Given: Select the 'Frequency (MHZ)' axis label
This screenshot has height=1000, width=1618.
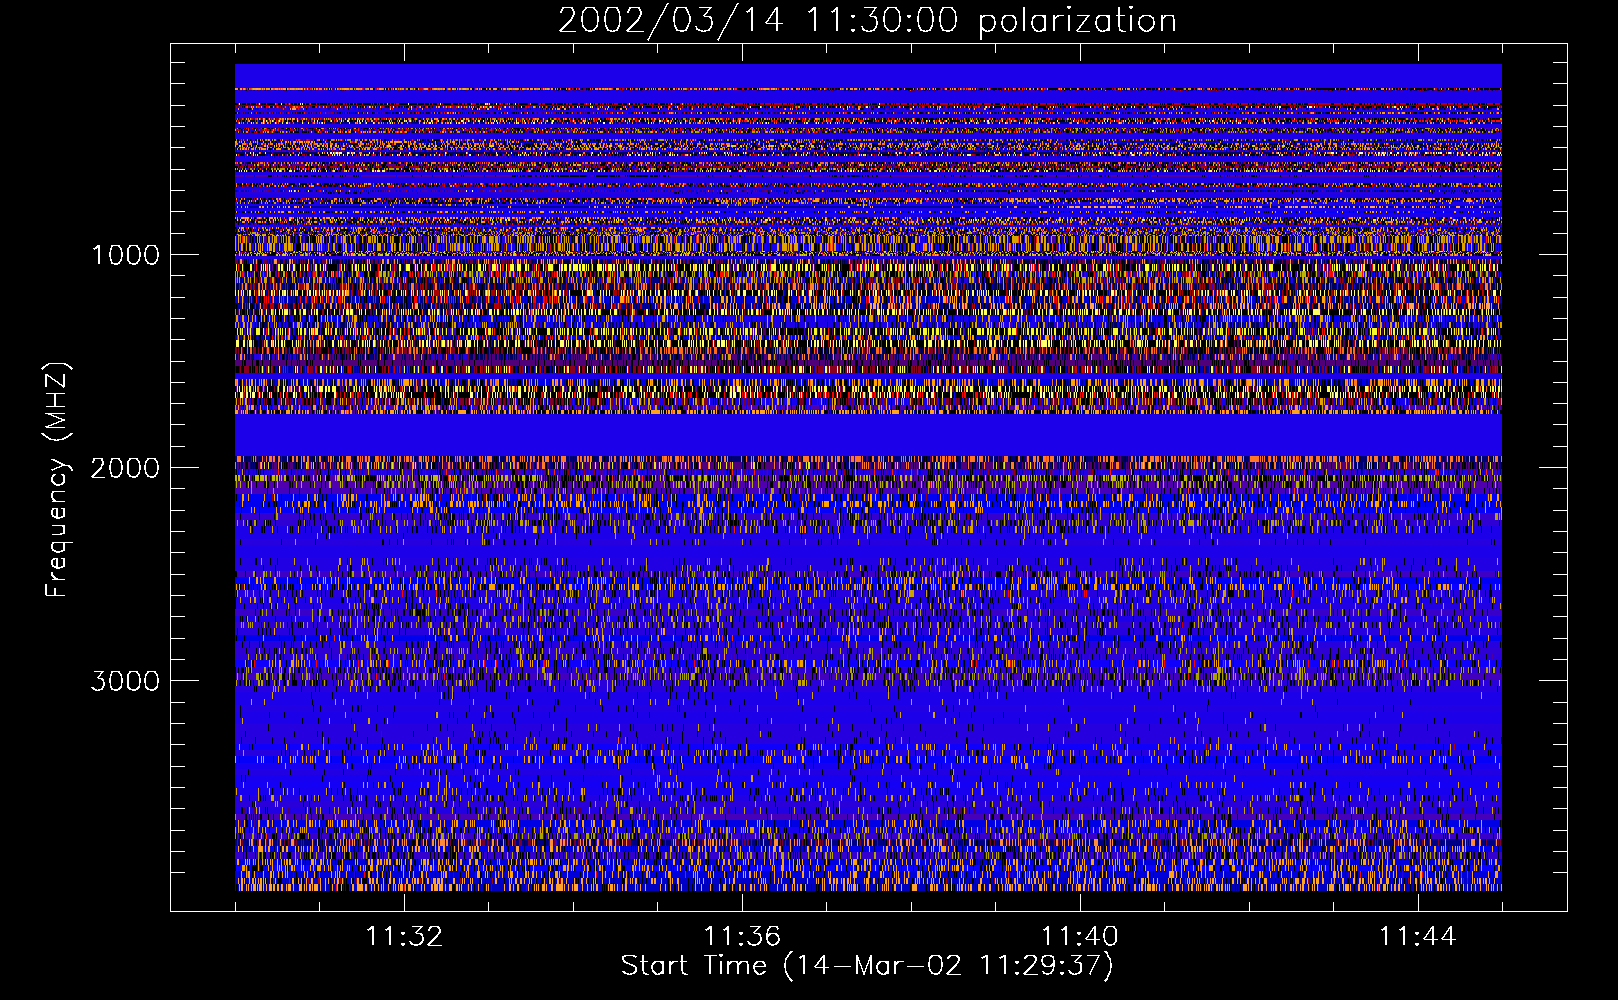Looking at the screenshot, I should pos(57,480).
